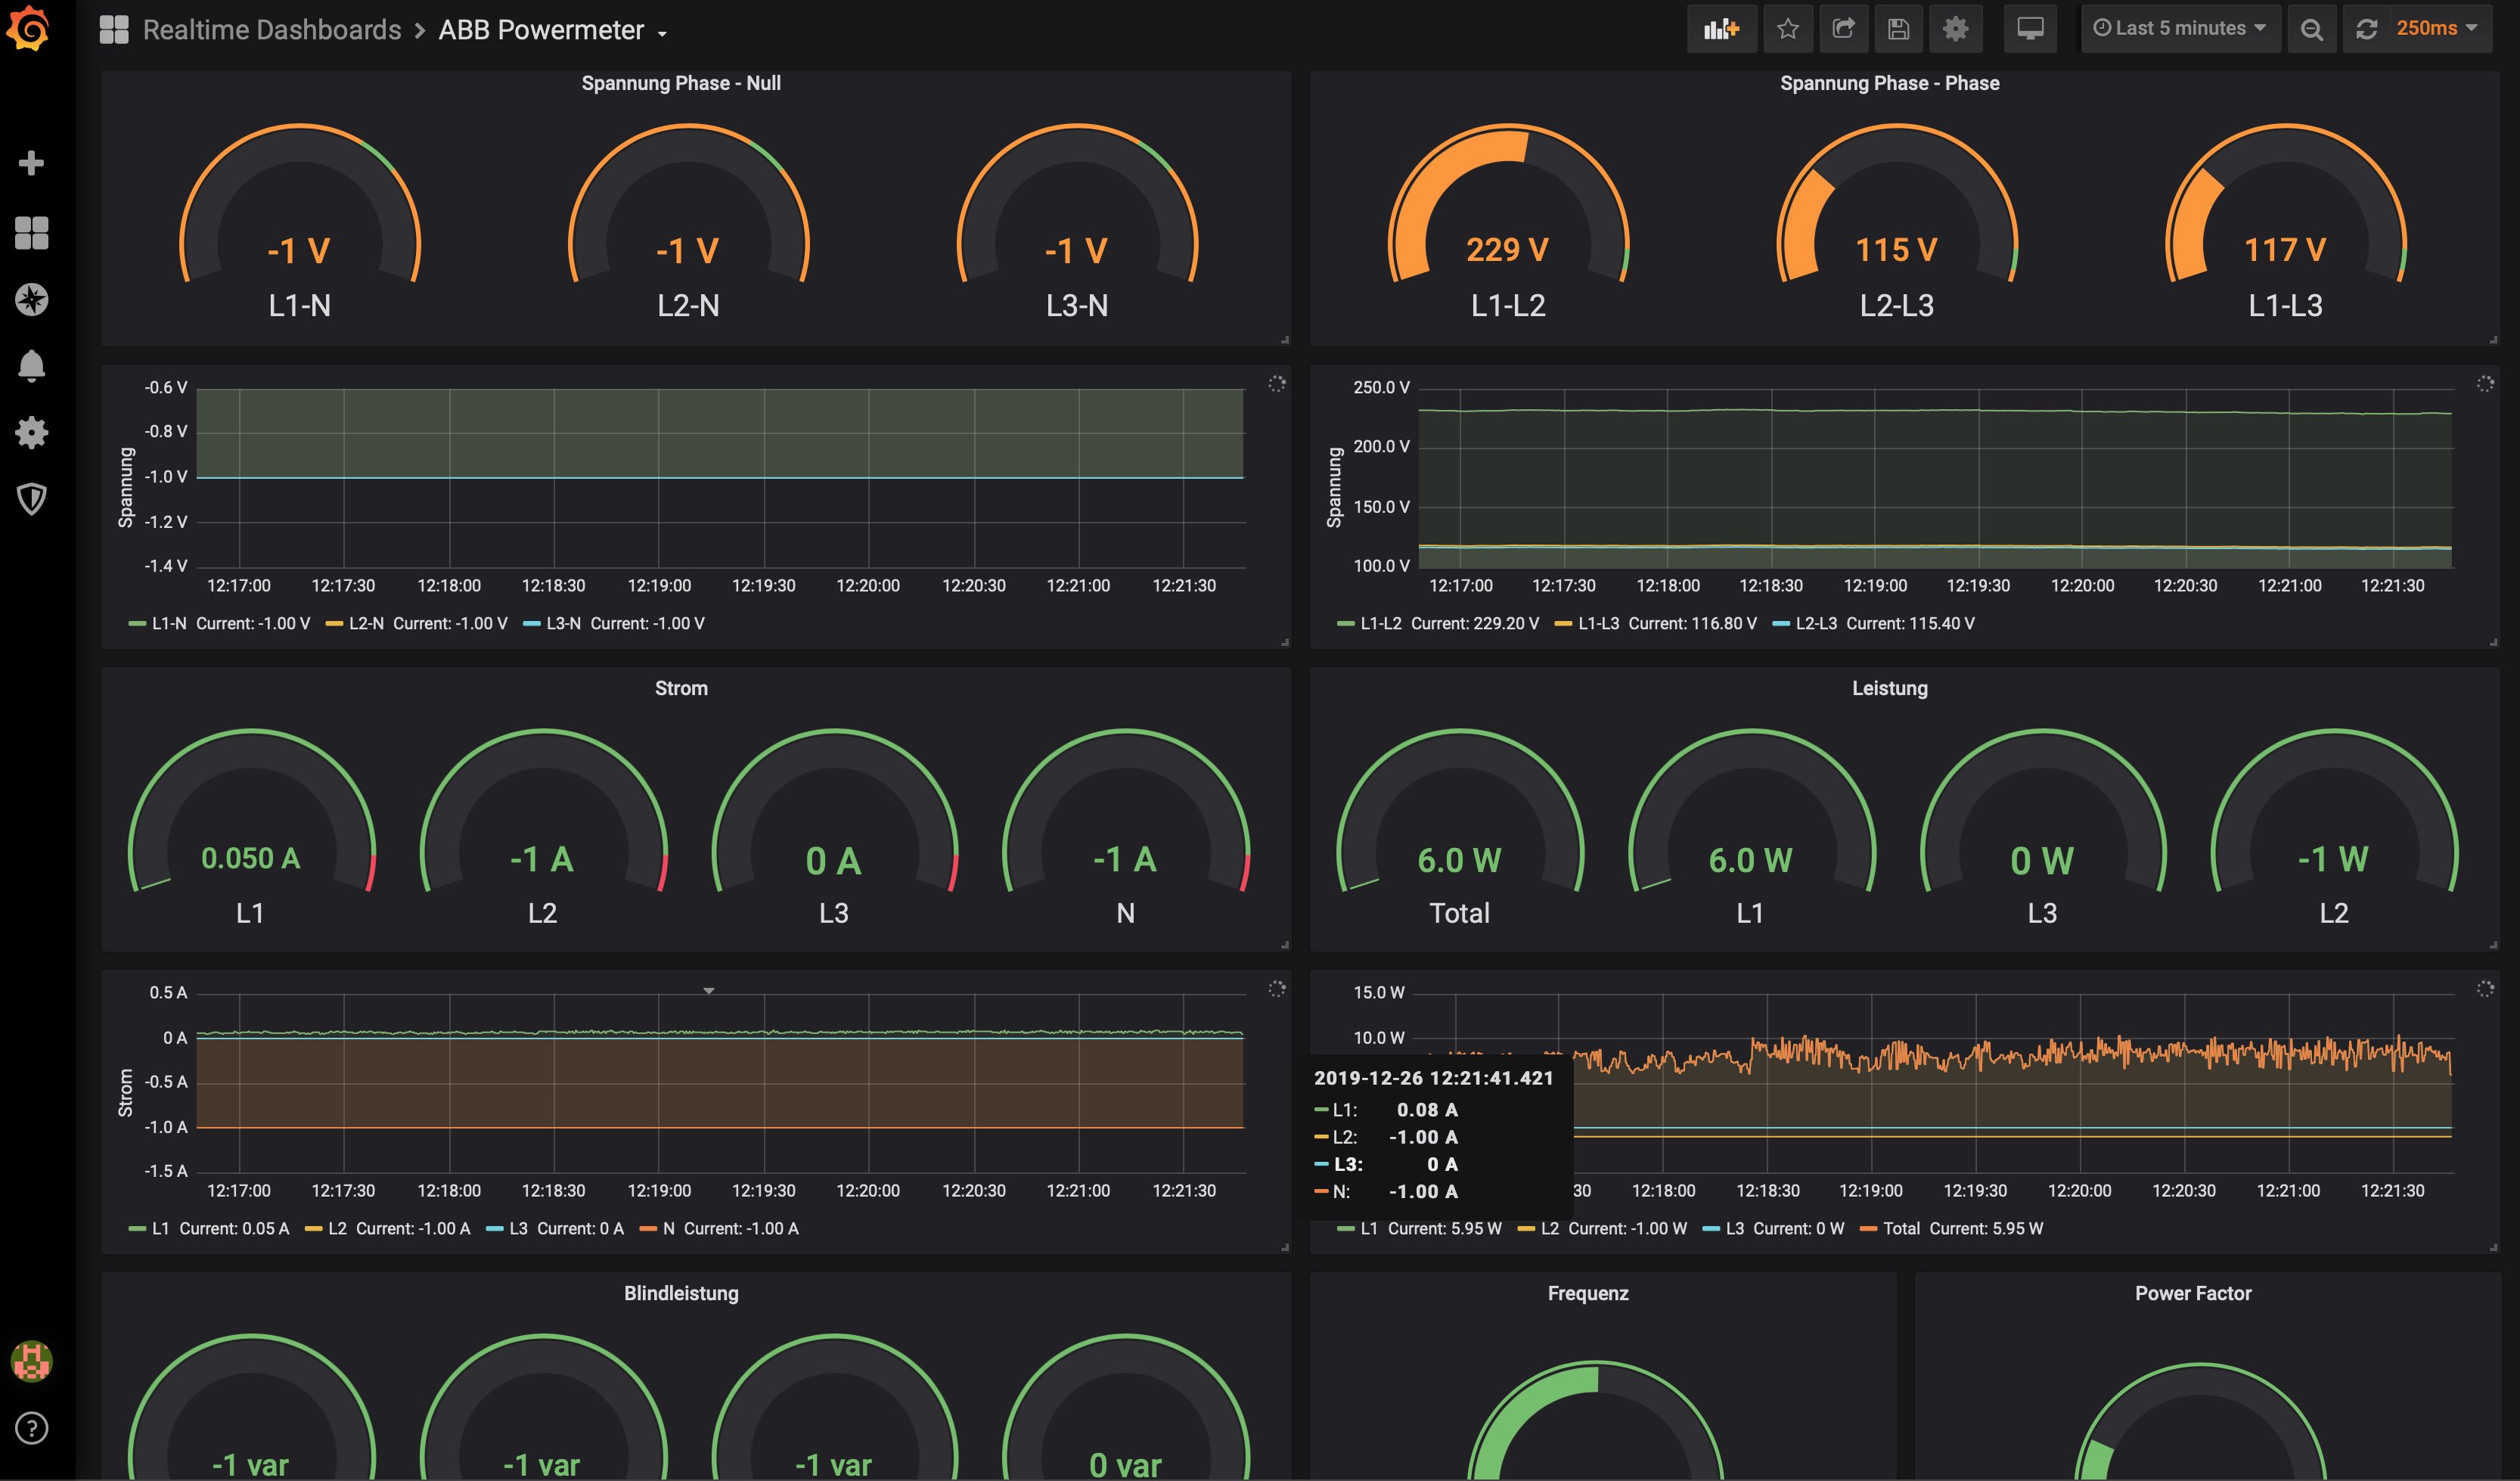The image size is (2520, 1481).
Task: Open the Server Admin shield icon
Action: (x=31, y=498)
